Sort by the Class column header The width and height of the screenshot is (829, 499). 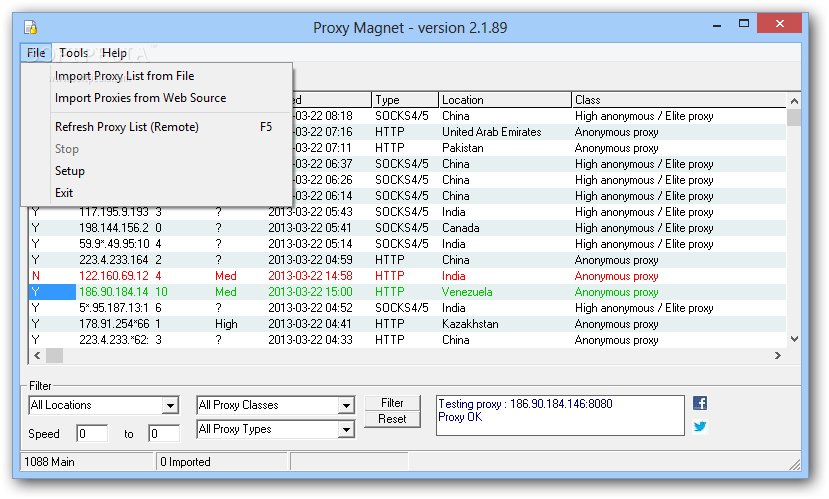[679, 100]
